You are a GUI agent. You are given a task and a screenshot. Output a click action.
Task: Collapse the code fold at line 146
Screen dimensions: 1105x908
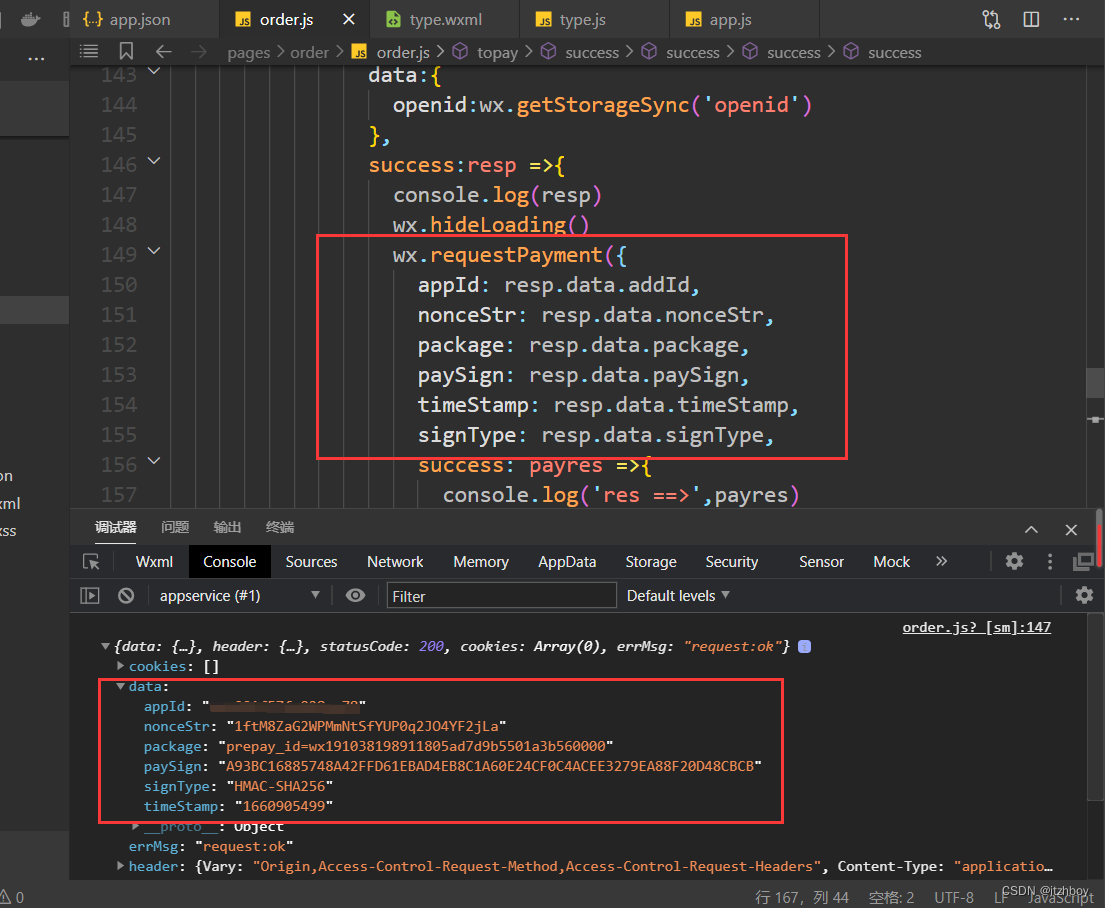pos(154,161)
